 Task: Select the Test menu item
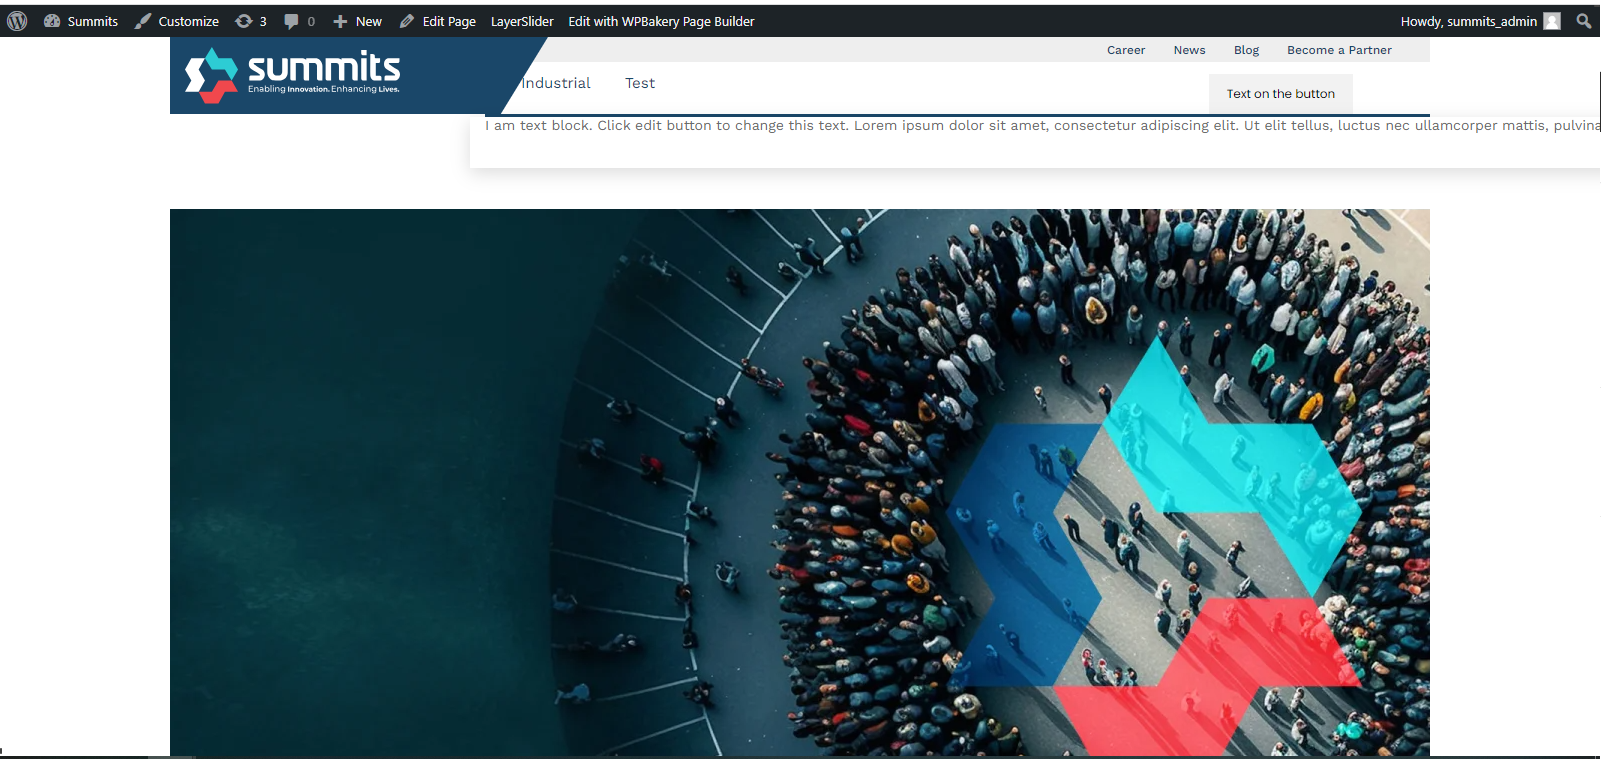click(640, 83)
